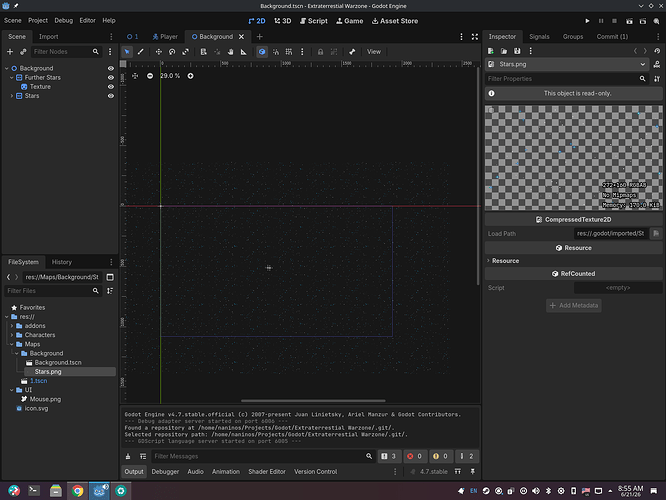Expand the Characters folder
Image resolution: width=666 pixels, height=500 pixels.
pyautogui.click(x=12, y=335)
